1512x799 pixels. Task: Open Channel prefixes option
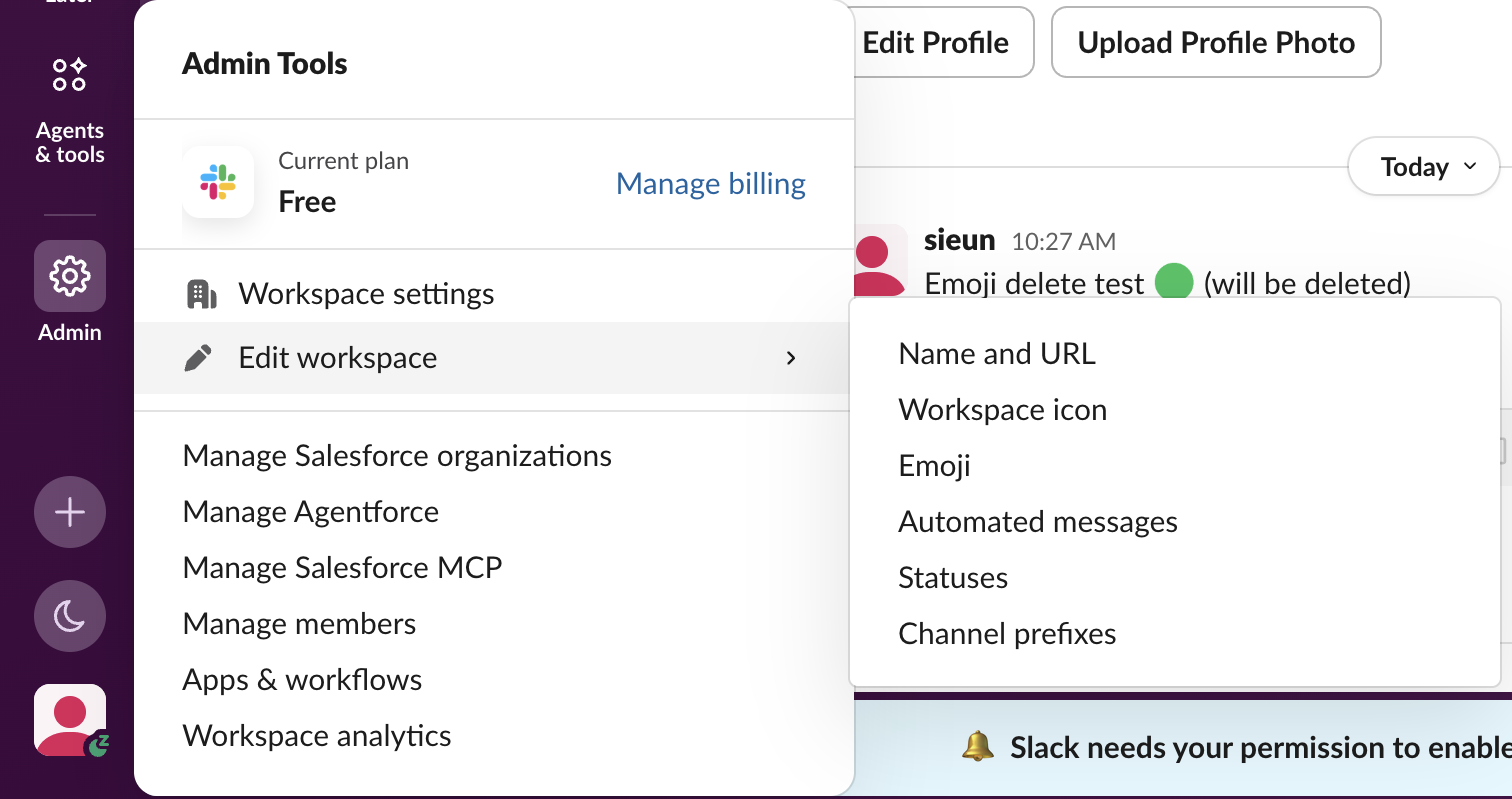1174,634
